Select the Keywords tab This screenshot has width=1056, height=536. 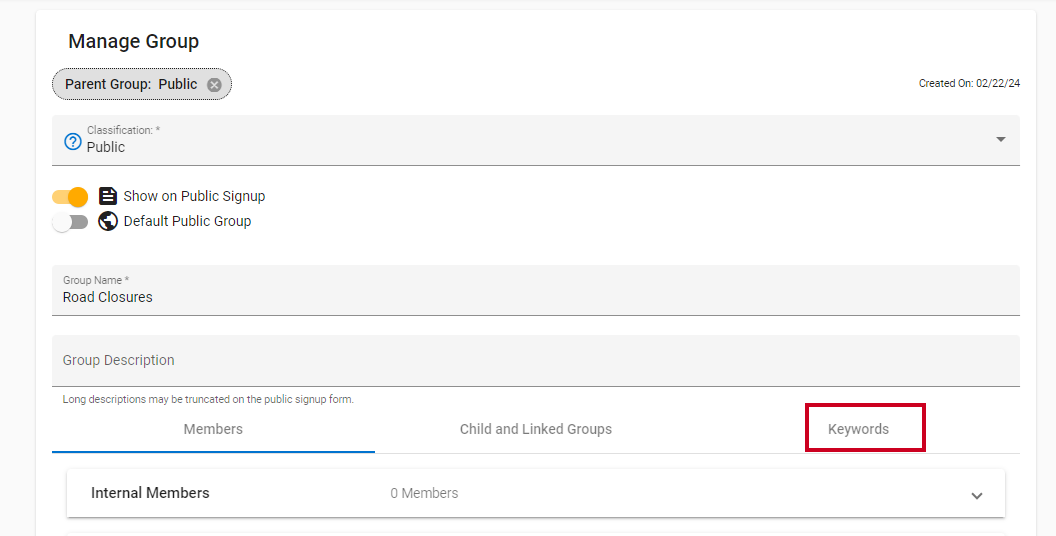pos(859,430)
